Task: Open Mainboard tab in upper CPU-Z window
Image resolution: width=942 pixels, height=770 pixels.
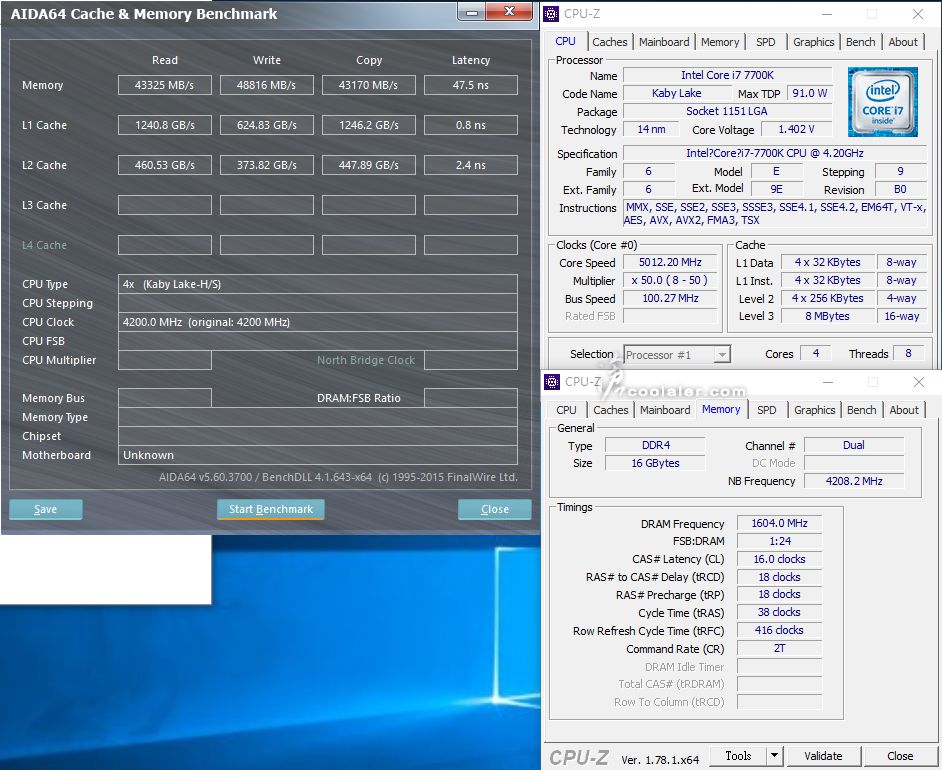Action: 664,42
